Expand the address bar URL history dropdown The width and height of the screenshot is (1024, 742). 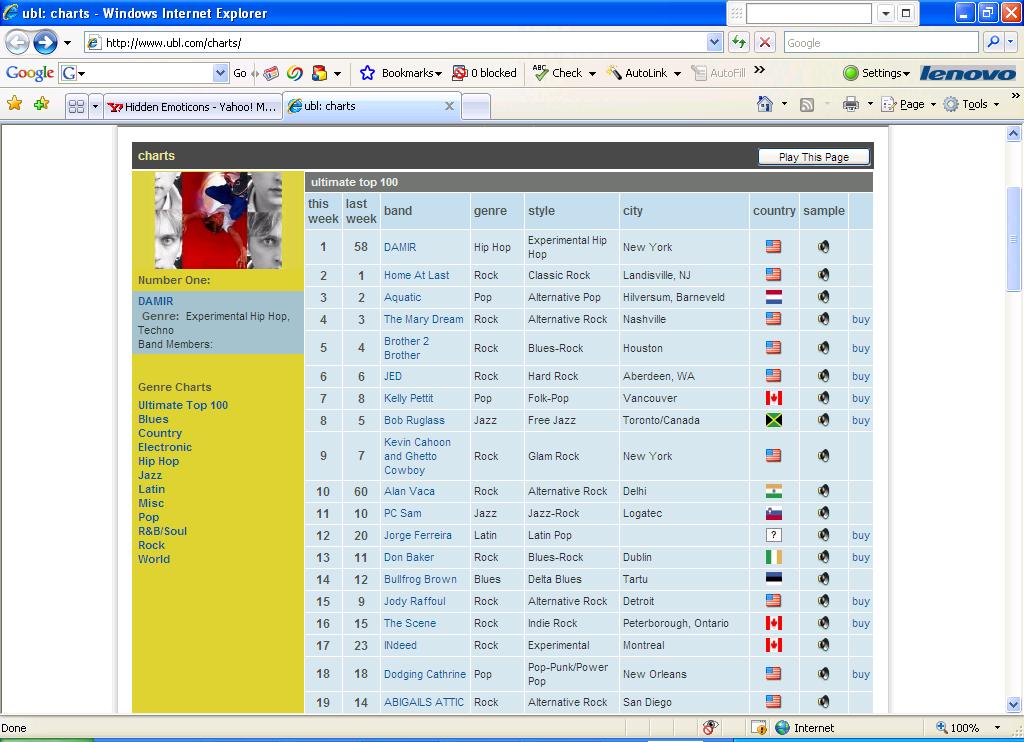[714, 42]
